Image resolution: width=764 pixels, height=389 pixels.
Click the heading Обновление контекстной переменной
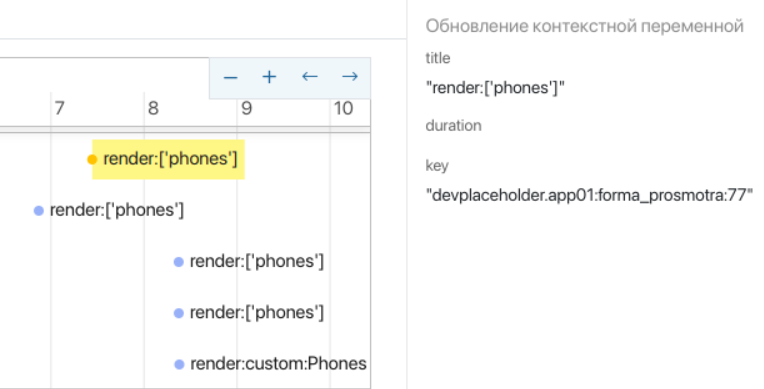585,26
